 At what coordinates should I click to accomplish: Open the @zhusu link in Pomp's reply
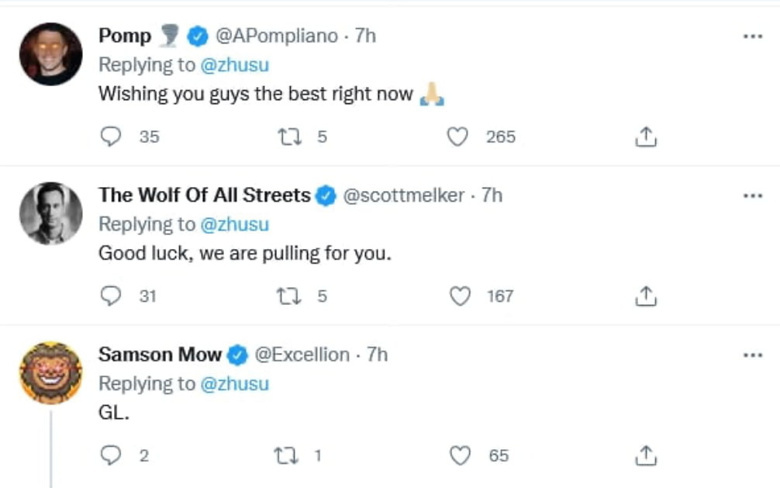click(234, 65)
